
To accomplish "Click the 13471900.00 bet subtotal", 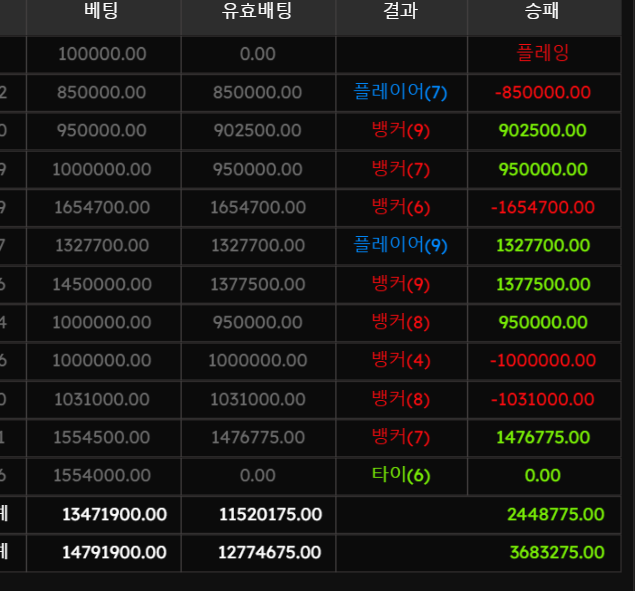I will [x=114, y=514].
